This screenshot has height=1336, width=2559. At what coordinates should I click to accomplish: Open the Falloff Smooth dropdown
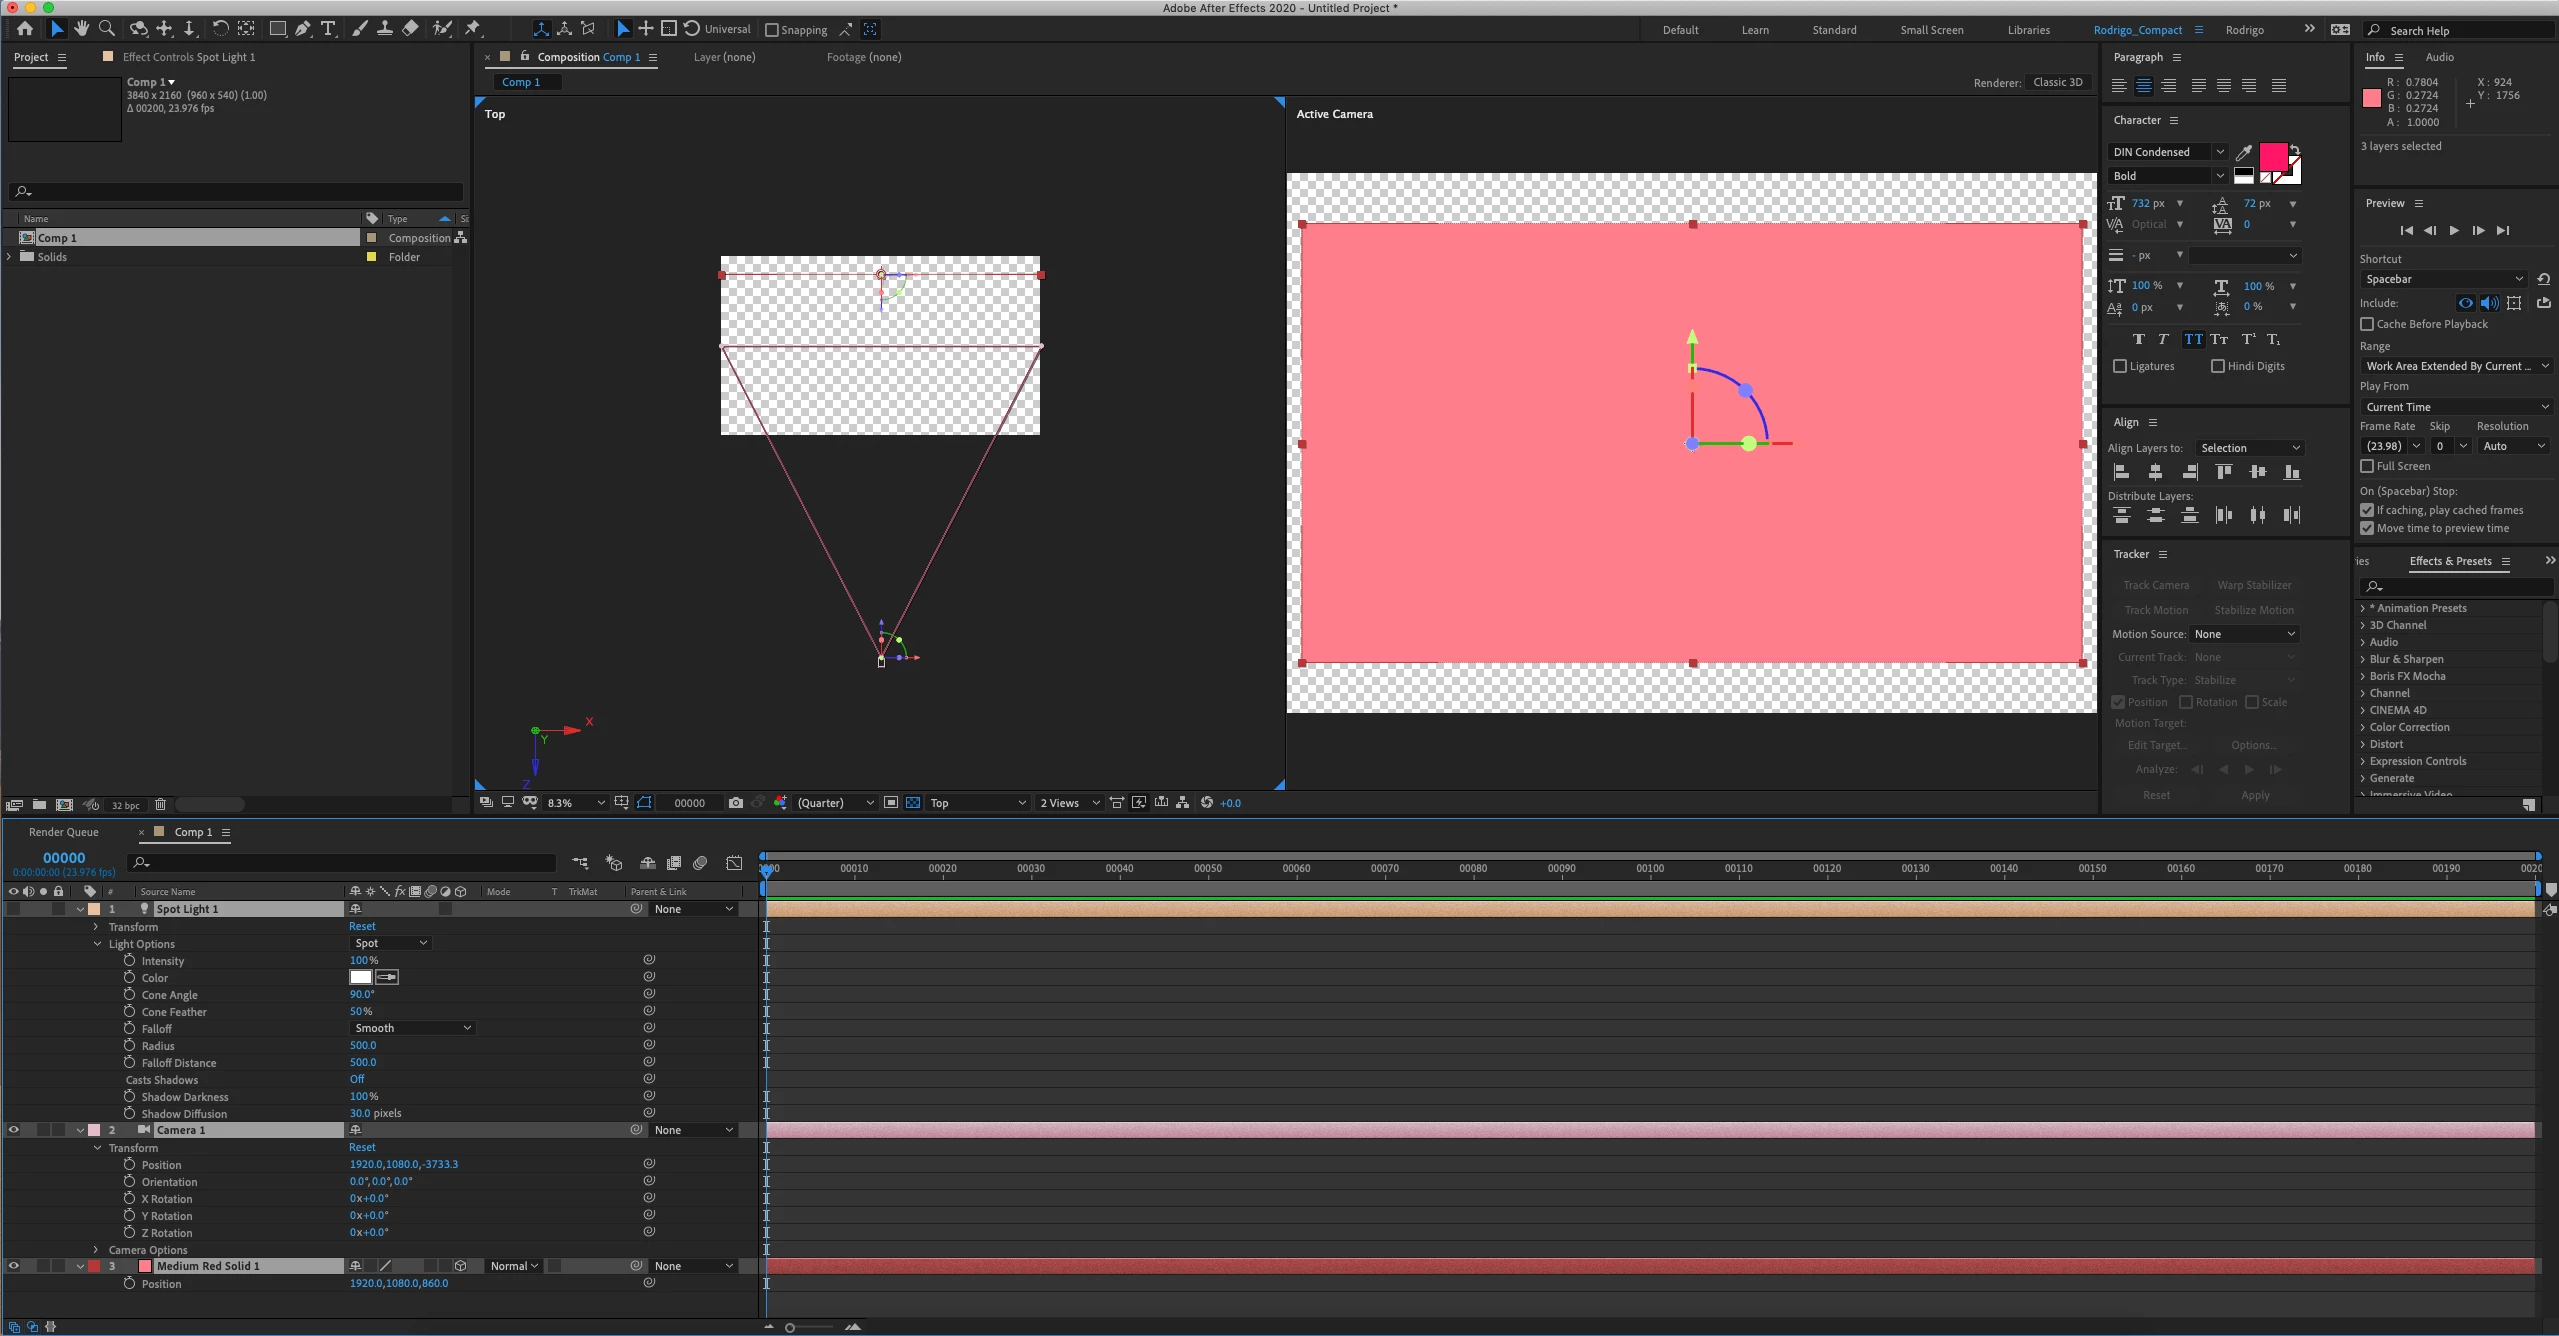pyautogui.click(x=412, y=1028)
